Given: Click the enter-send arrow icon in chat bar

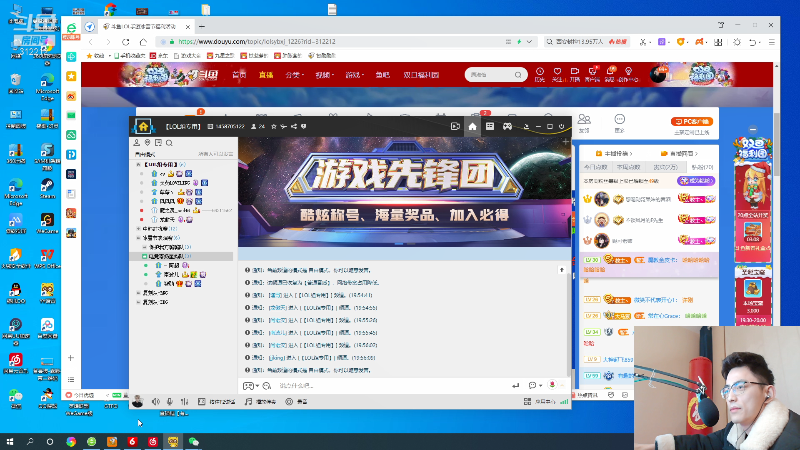Looking at the screenshot, I should [515, 386].
